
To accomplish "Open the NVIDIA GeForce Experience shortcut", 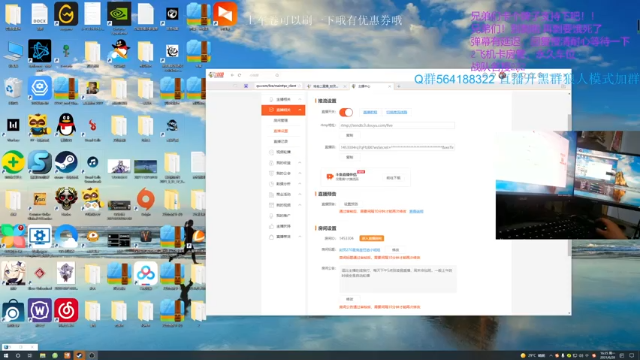I will tap(119, 13).
